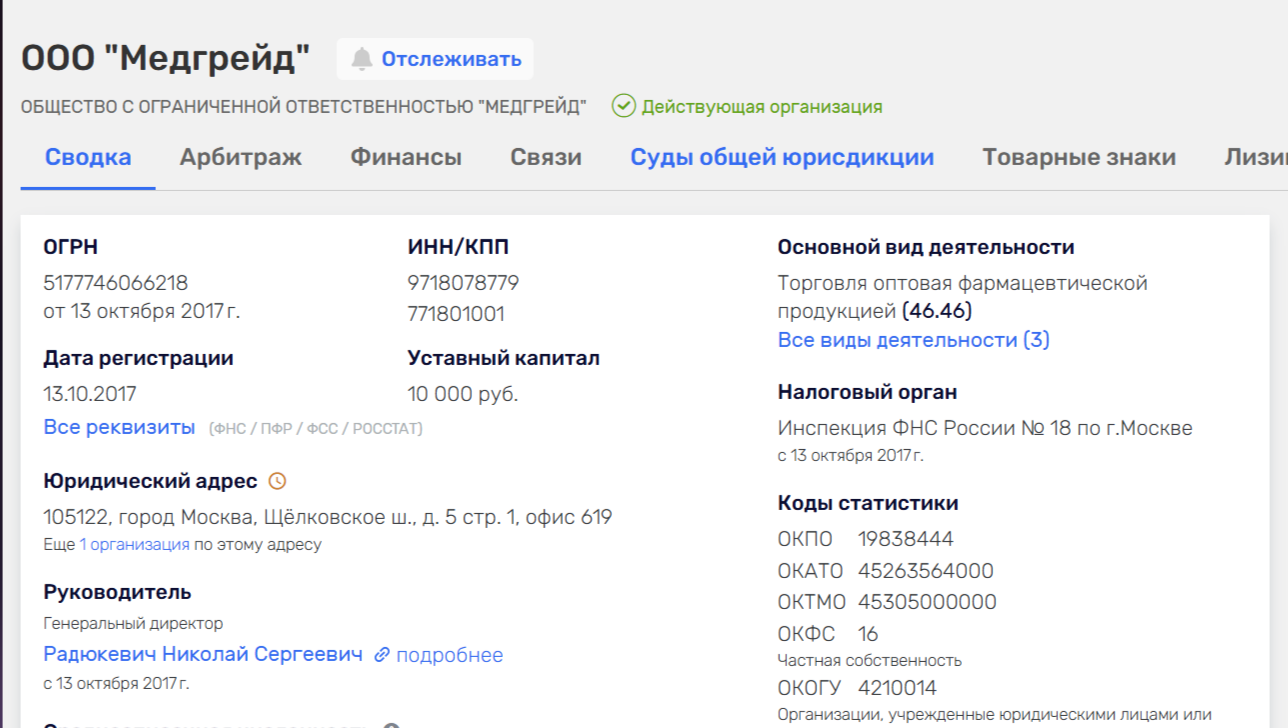Open the Сводка tab
Screen dimensions: 1288x728
(88, 157)
